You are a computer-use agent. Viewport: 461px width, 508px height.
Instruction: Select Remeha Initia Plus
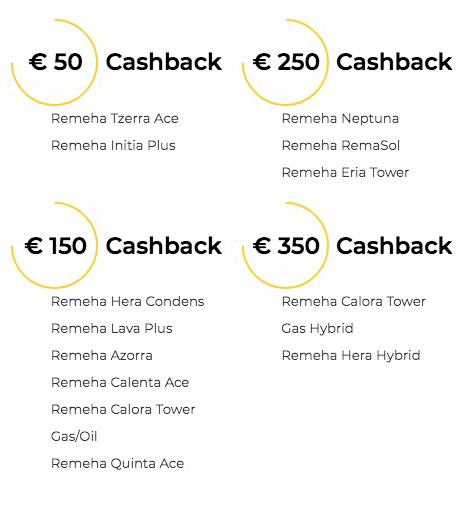point(113,146)
